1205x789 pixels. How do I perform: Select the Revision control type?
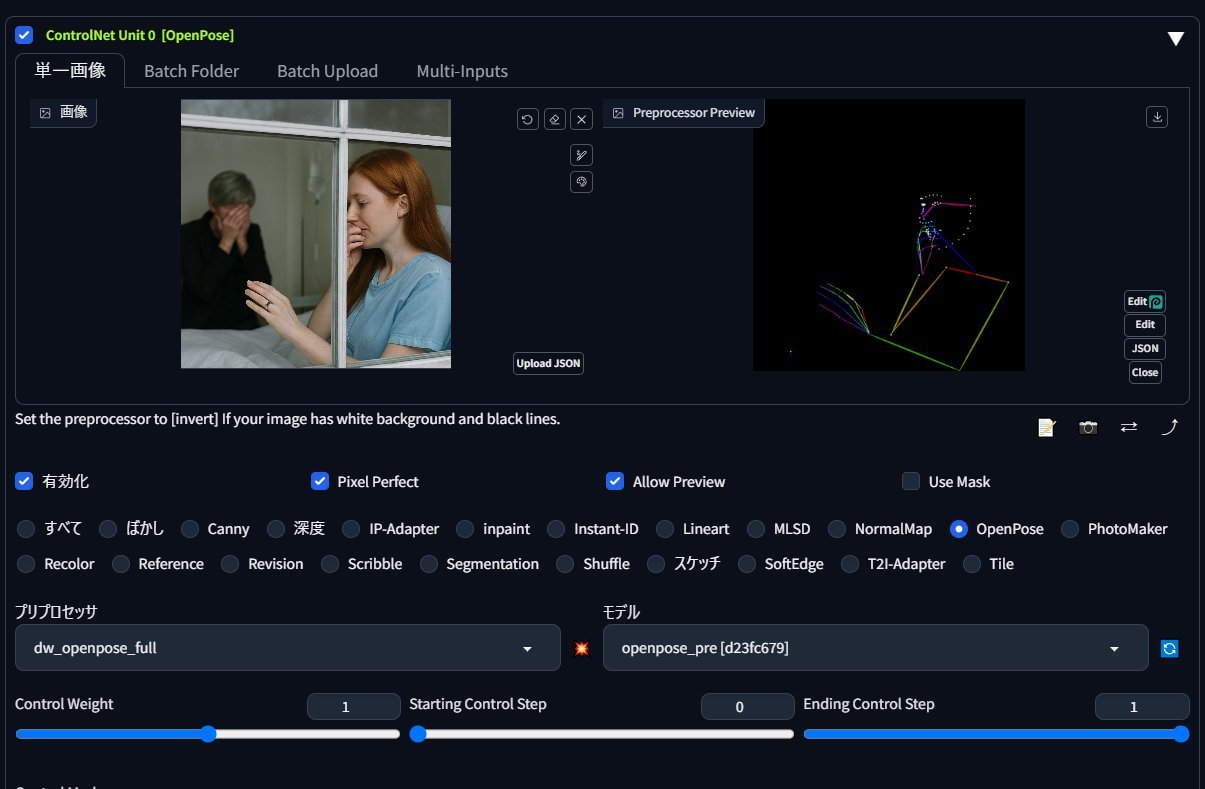(x=230, y=564)
